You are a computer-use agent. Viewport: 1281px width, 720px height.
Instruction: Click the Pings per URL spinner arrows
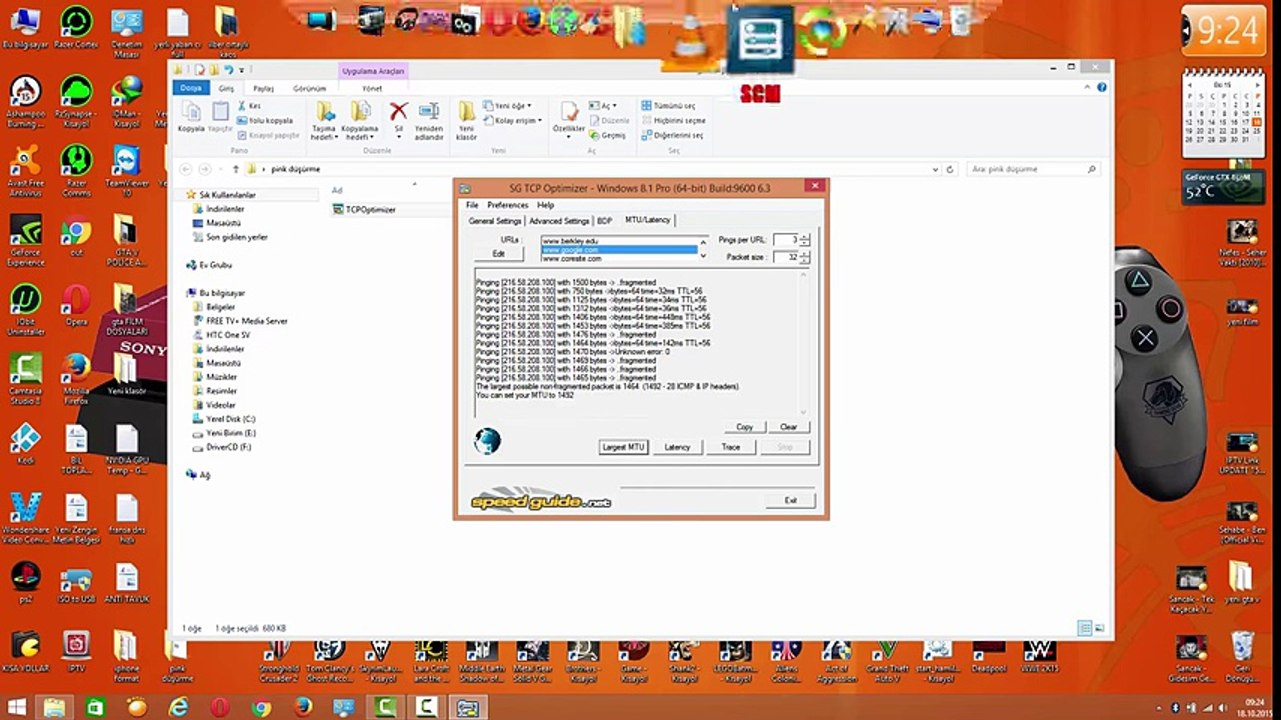(x=805, y=240)
